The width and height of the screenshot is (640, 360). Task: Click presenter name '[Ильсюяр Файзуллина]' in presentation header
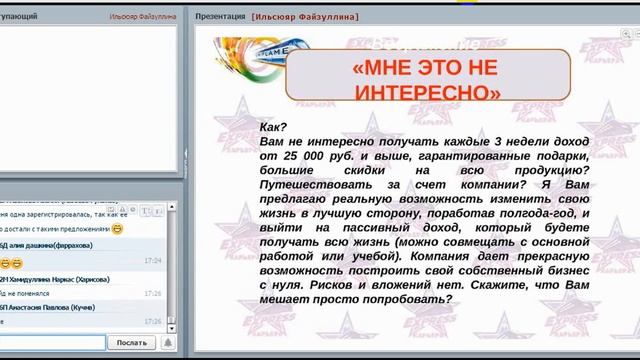coord(305,17)
